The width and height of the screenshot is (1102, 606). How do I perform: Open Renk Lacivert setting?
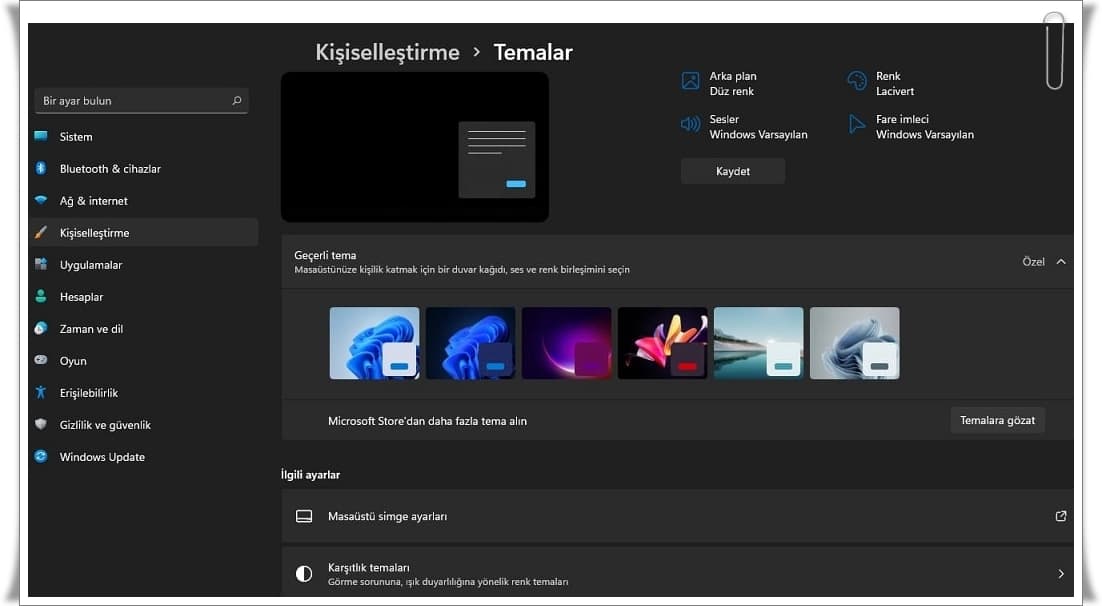pyautogui.click(x=881, y=83)
